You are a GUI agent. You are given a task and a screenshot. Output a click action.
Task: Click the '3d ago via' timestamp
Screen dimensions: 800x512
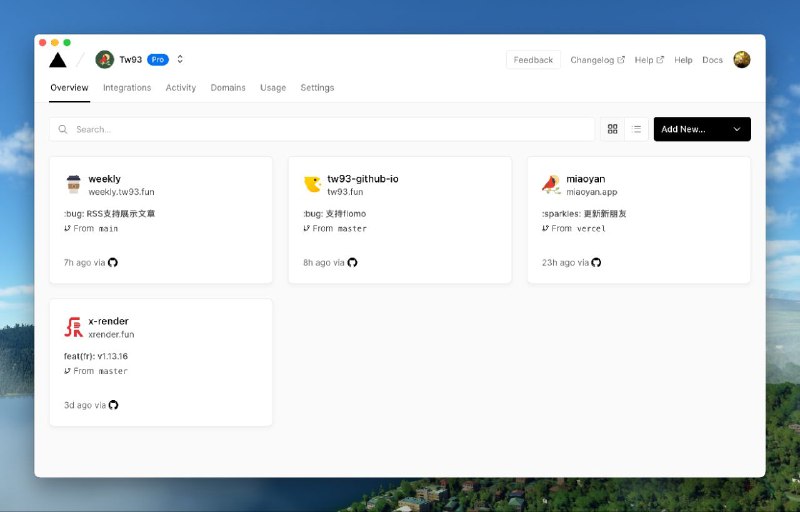coord(85,405)
